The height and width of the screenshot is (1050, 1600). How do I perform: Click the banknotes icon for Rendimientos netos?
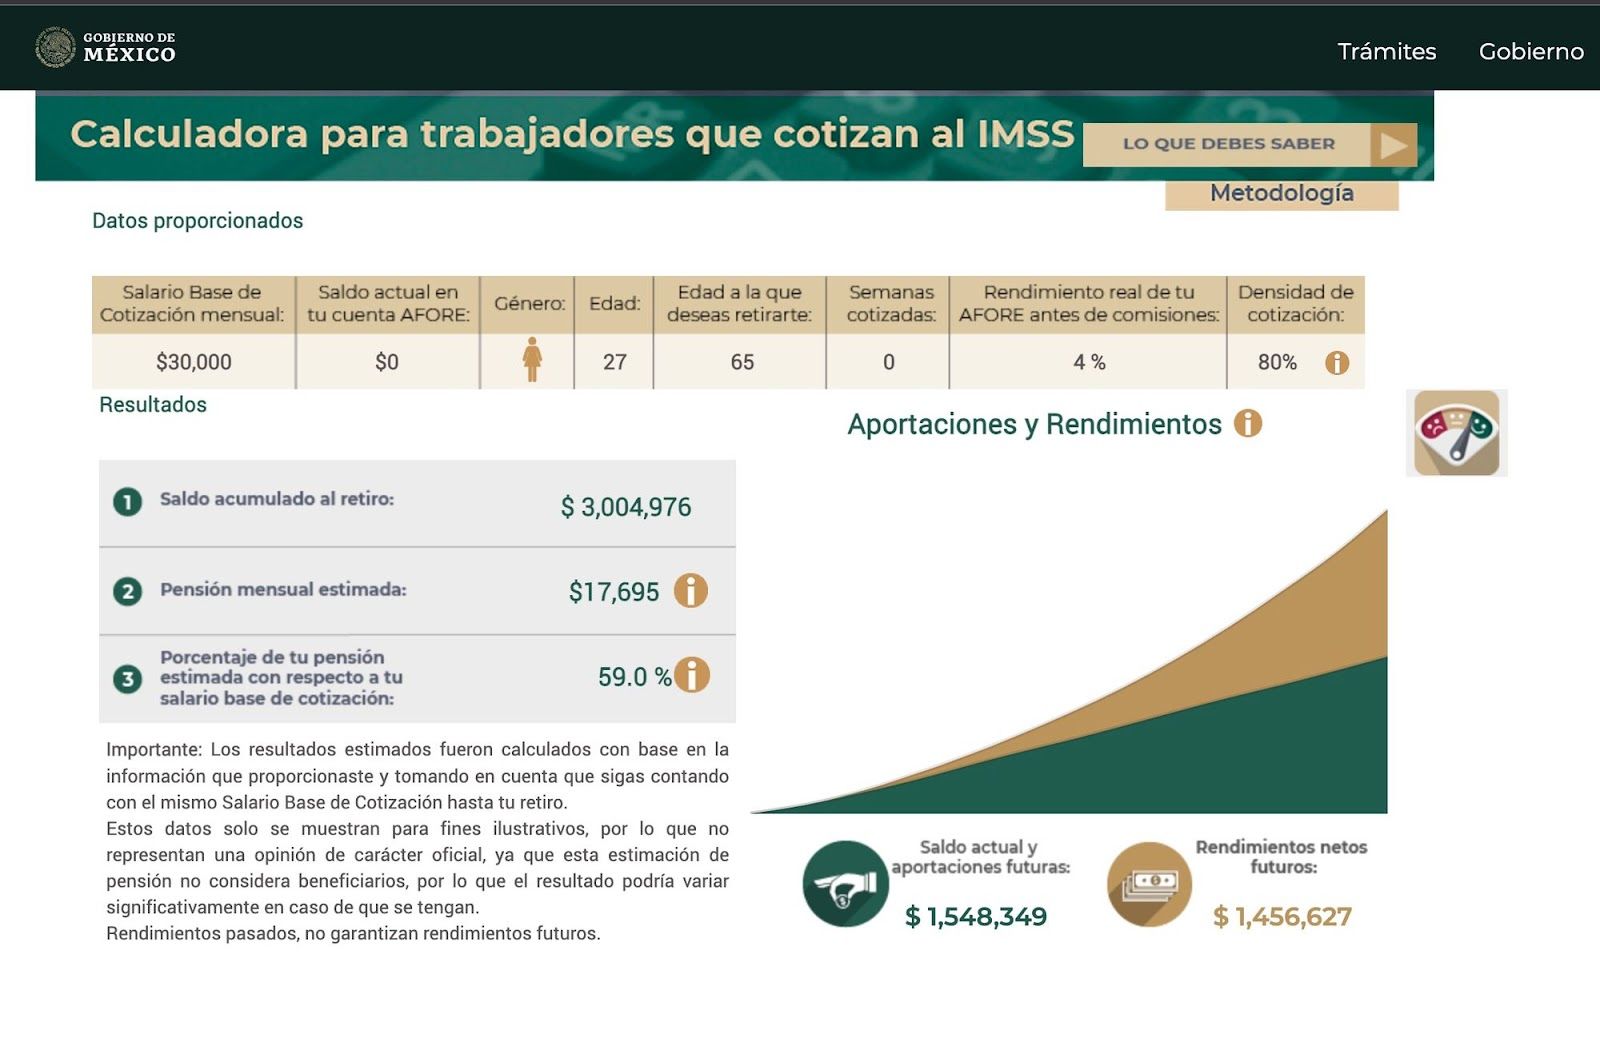(1149, 884)
